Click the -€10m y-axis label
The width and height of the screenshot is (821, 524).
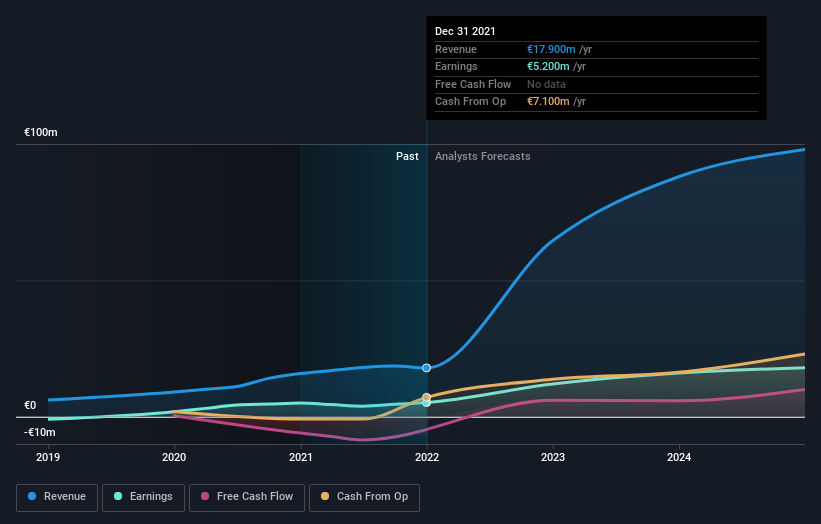coord(39,432)
